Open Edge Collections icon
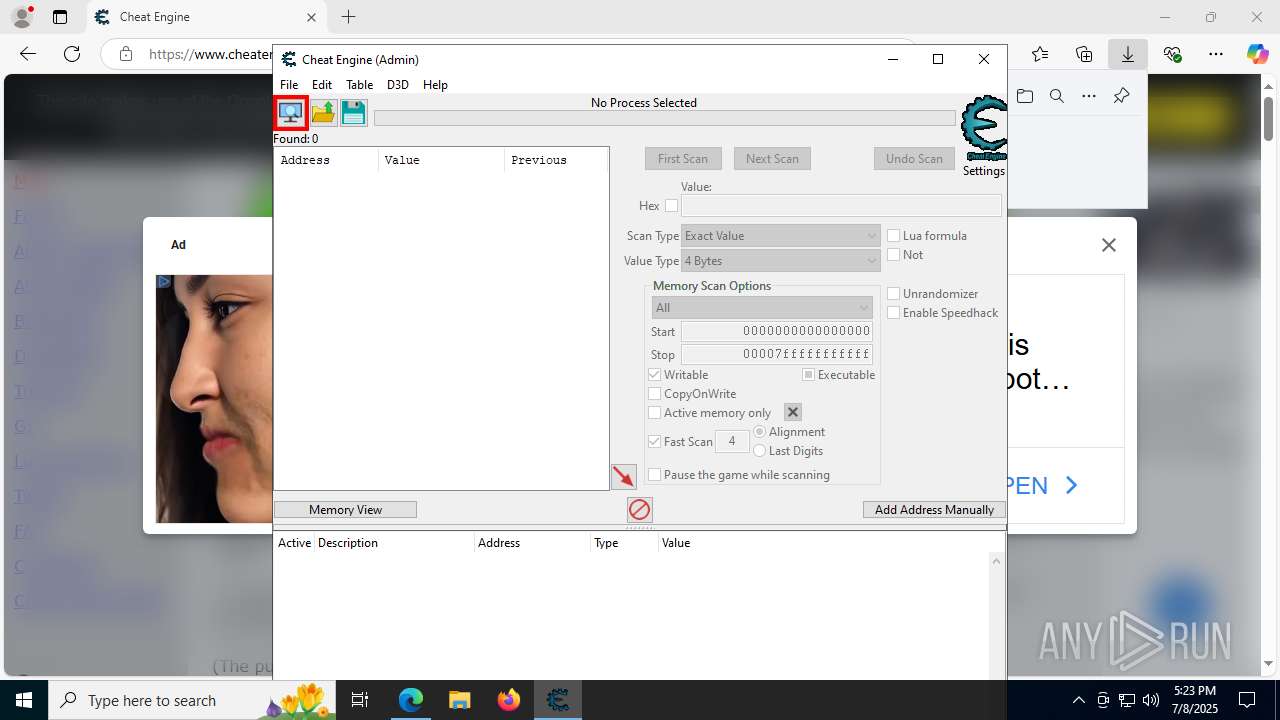 (1084, 54)
